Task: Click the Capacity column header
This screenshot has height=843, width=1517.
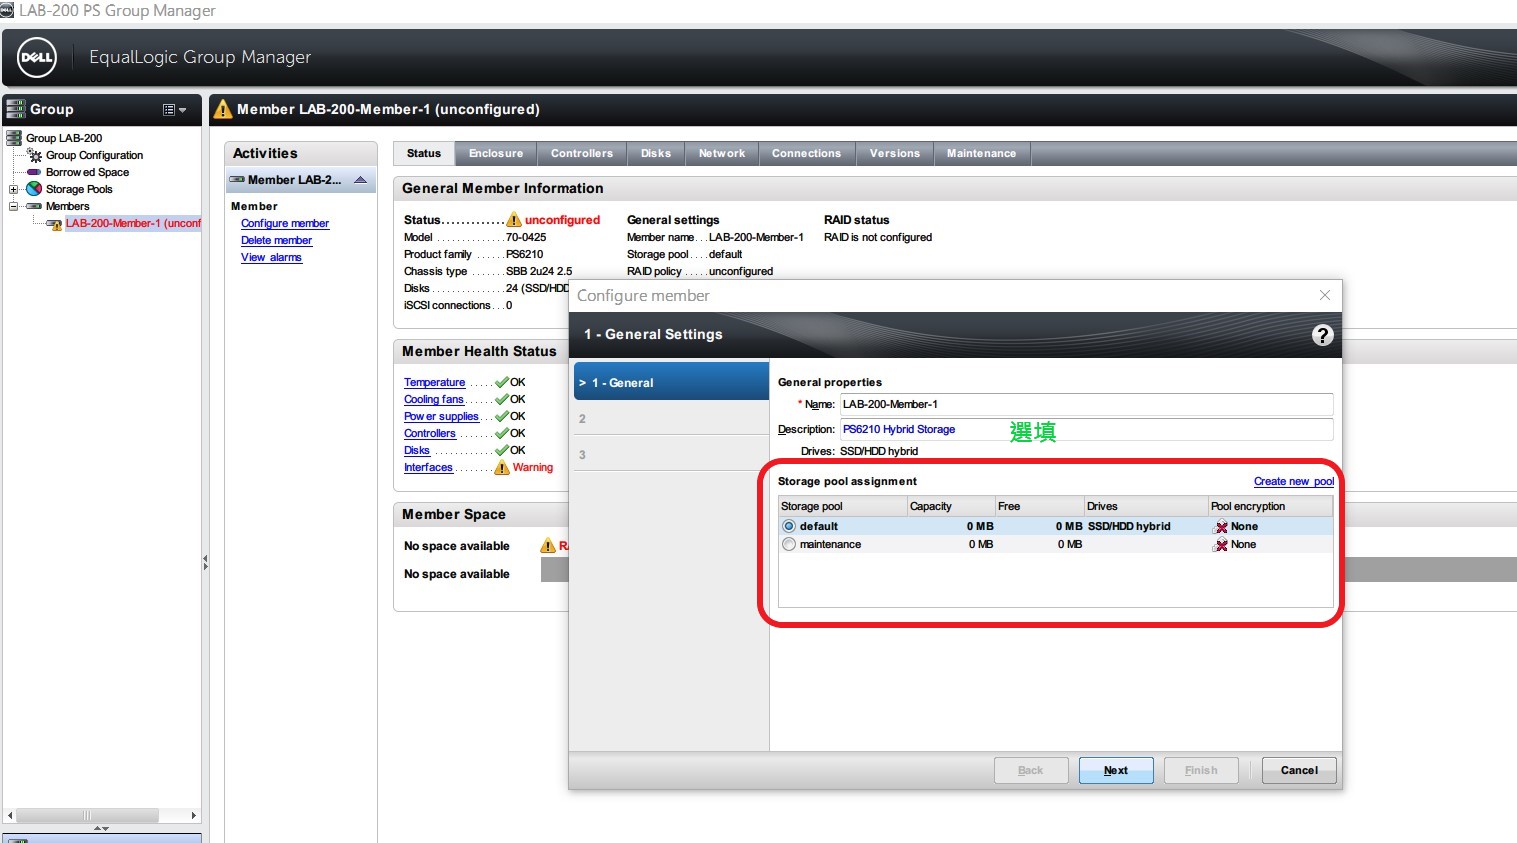Action: (951, 506)
